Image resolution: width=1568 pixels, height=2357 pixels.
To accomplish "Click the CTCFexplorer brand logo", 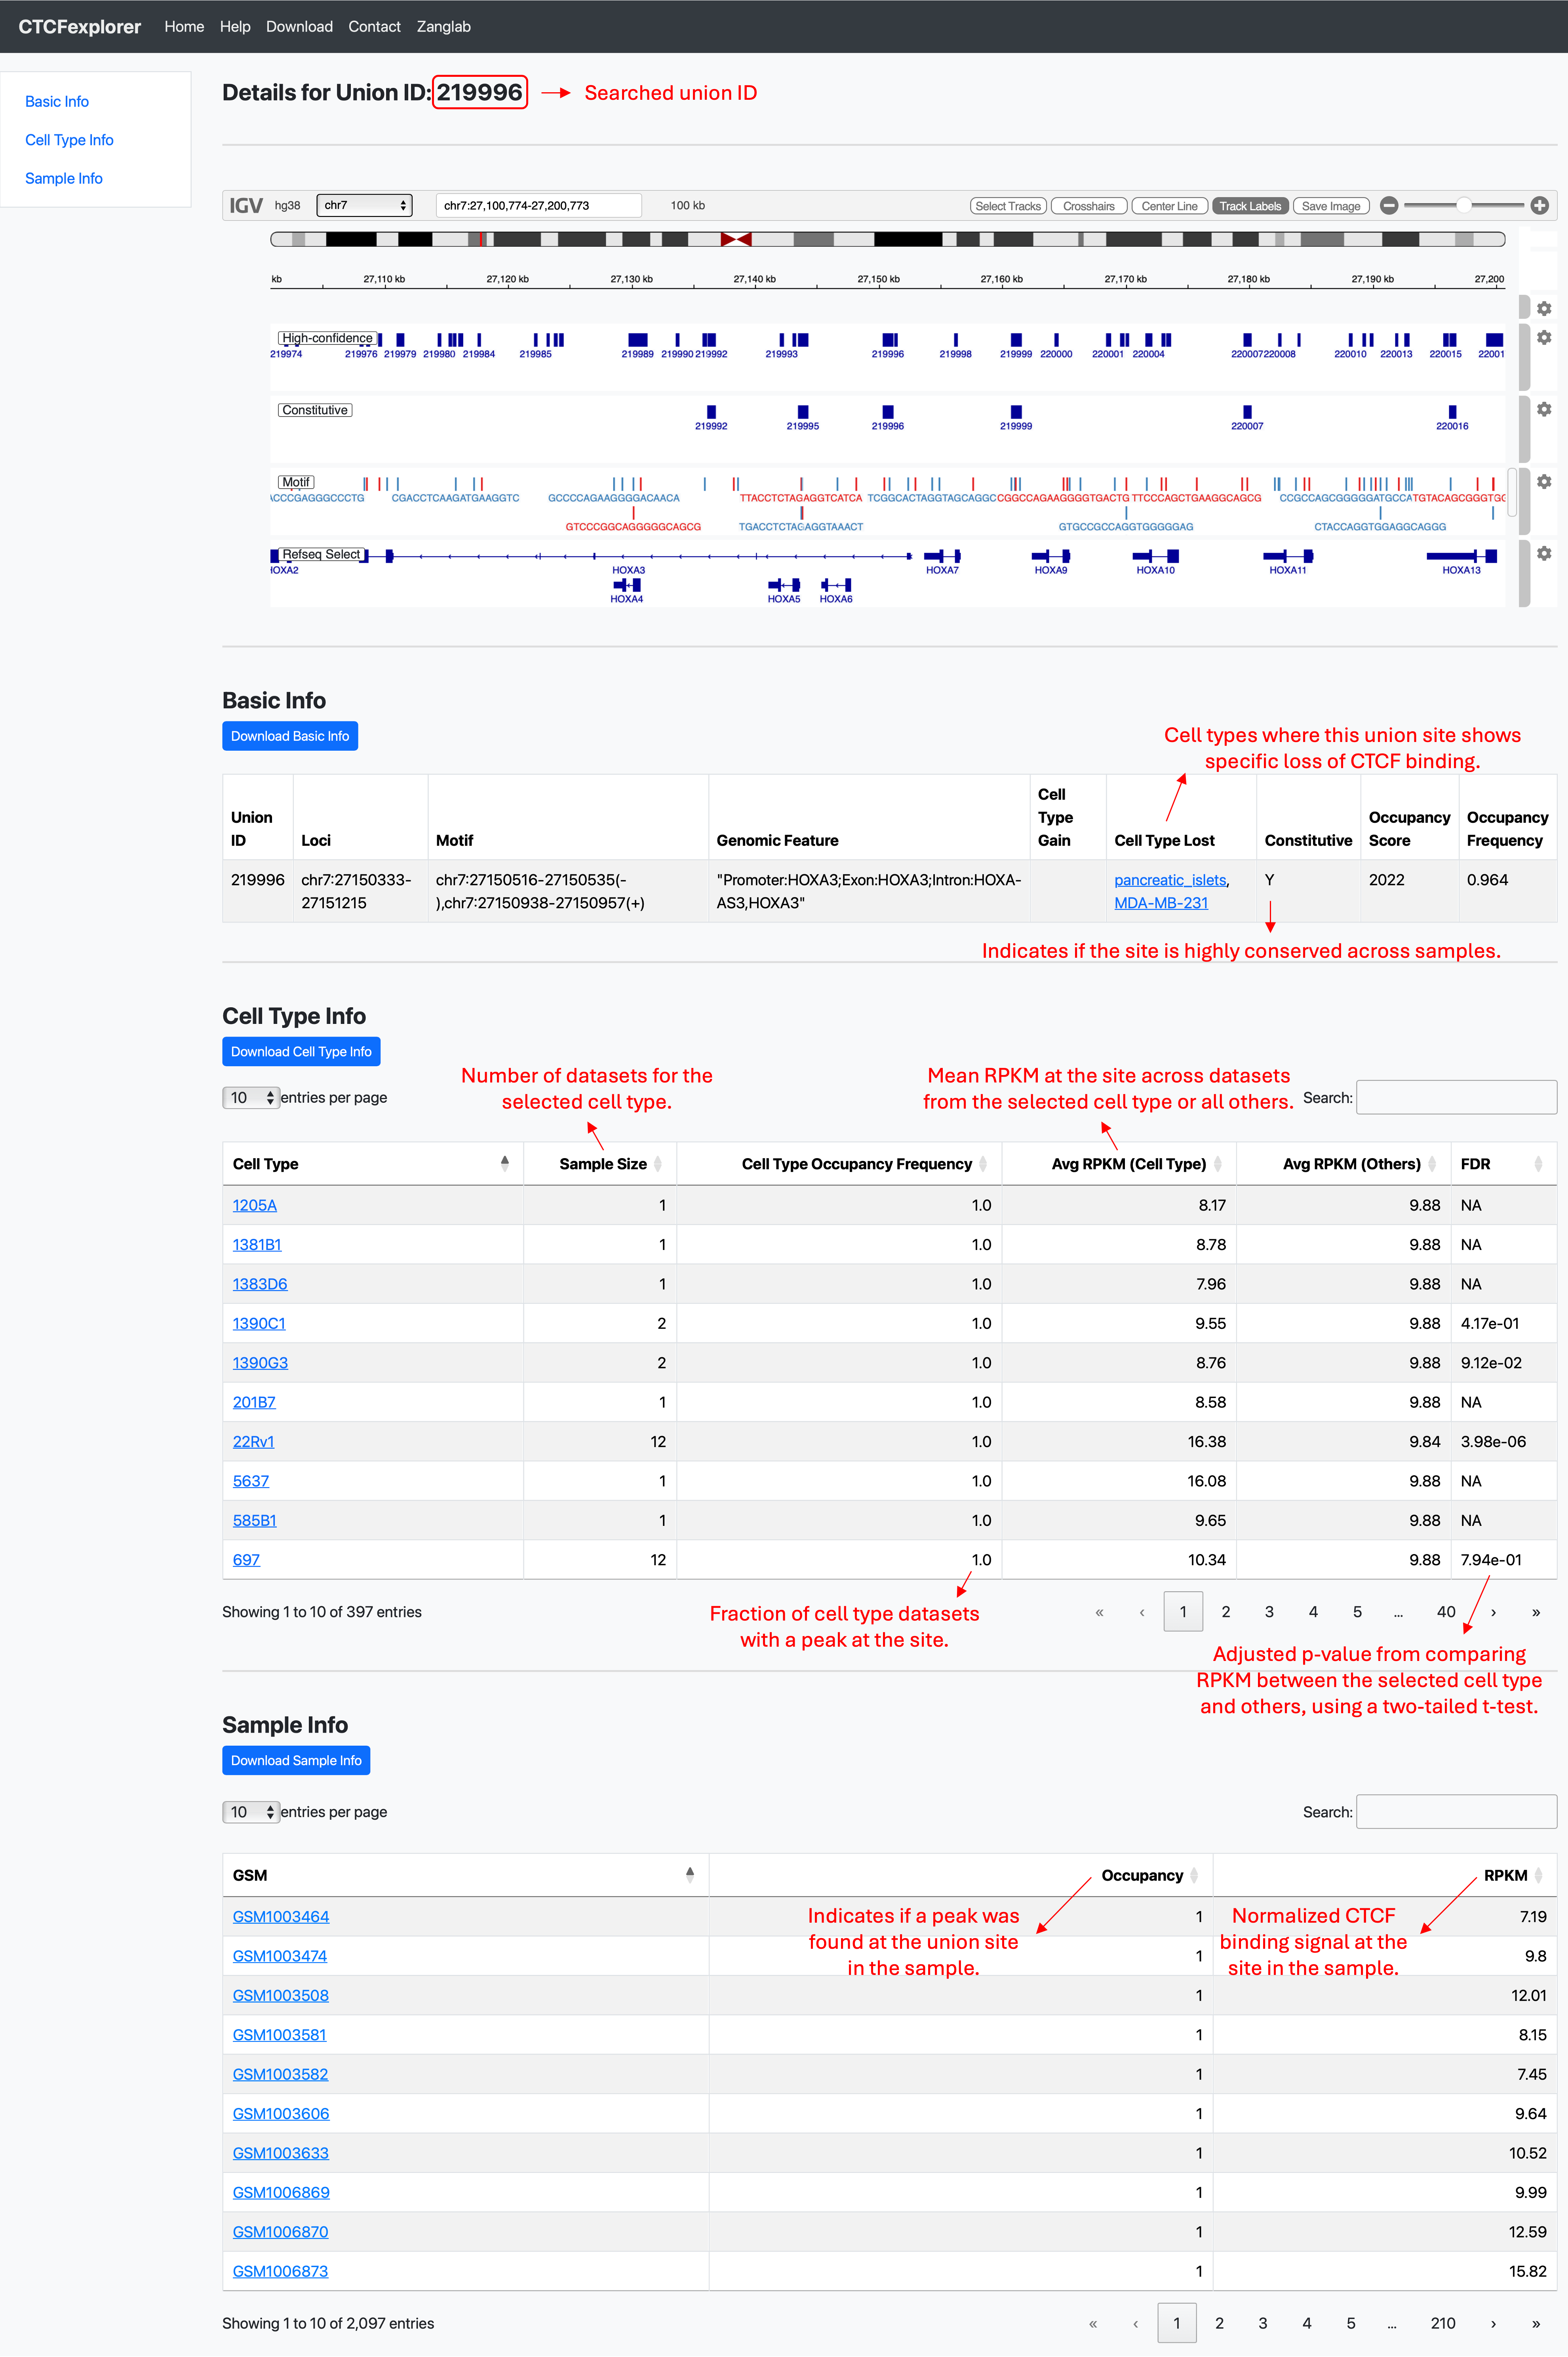I will [80, 27].
